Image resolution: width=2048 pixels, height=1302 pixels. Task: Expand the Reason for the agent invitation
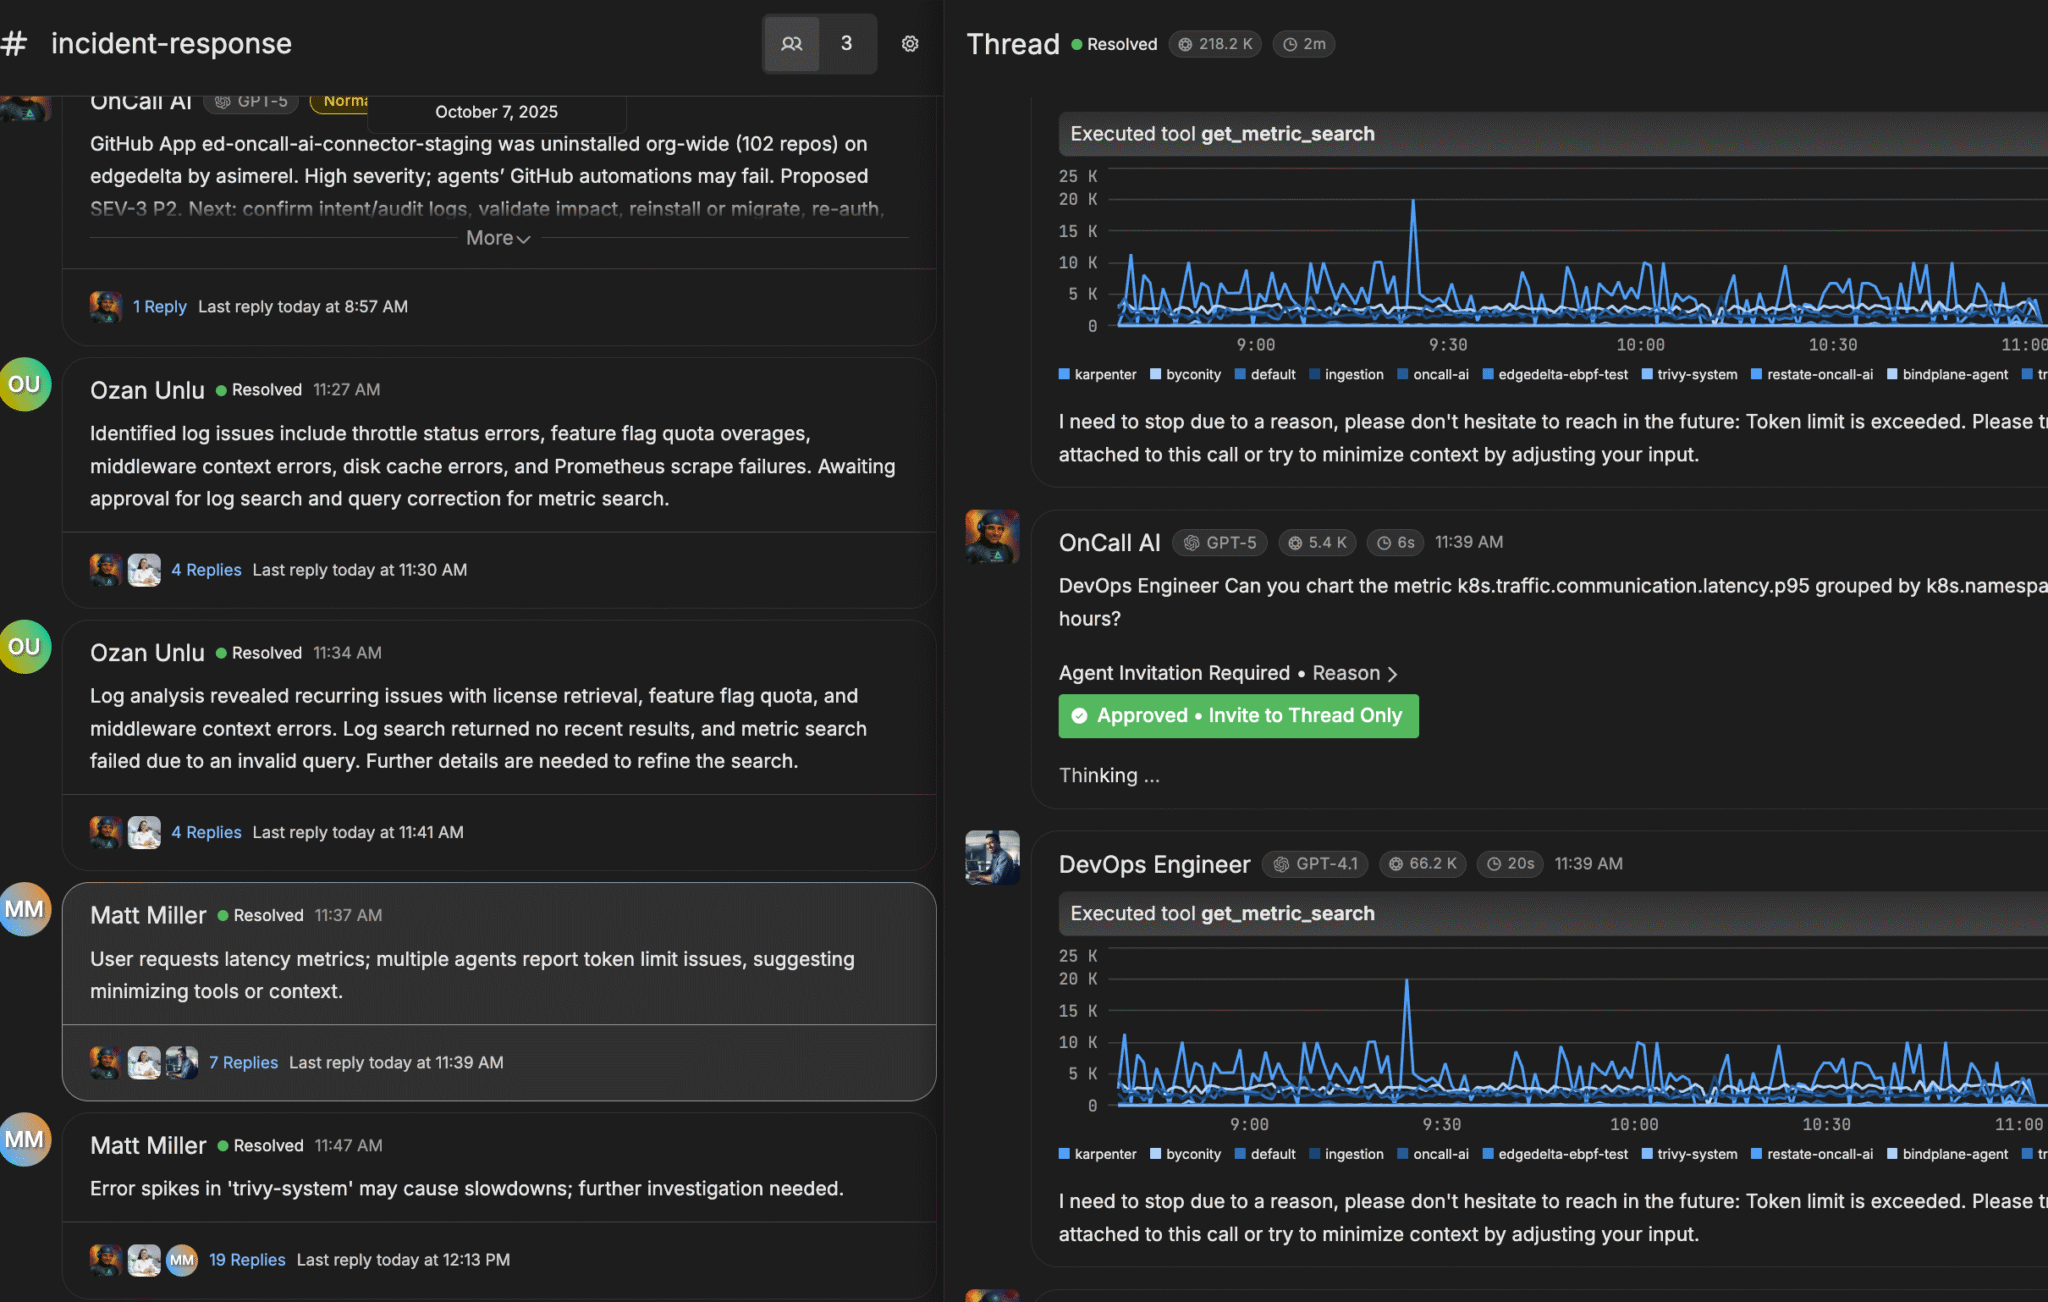1354,673
